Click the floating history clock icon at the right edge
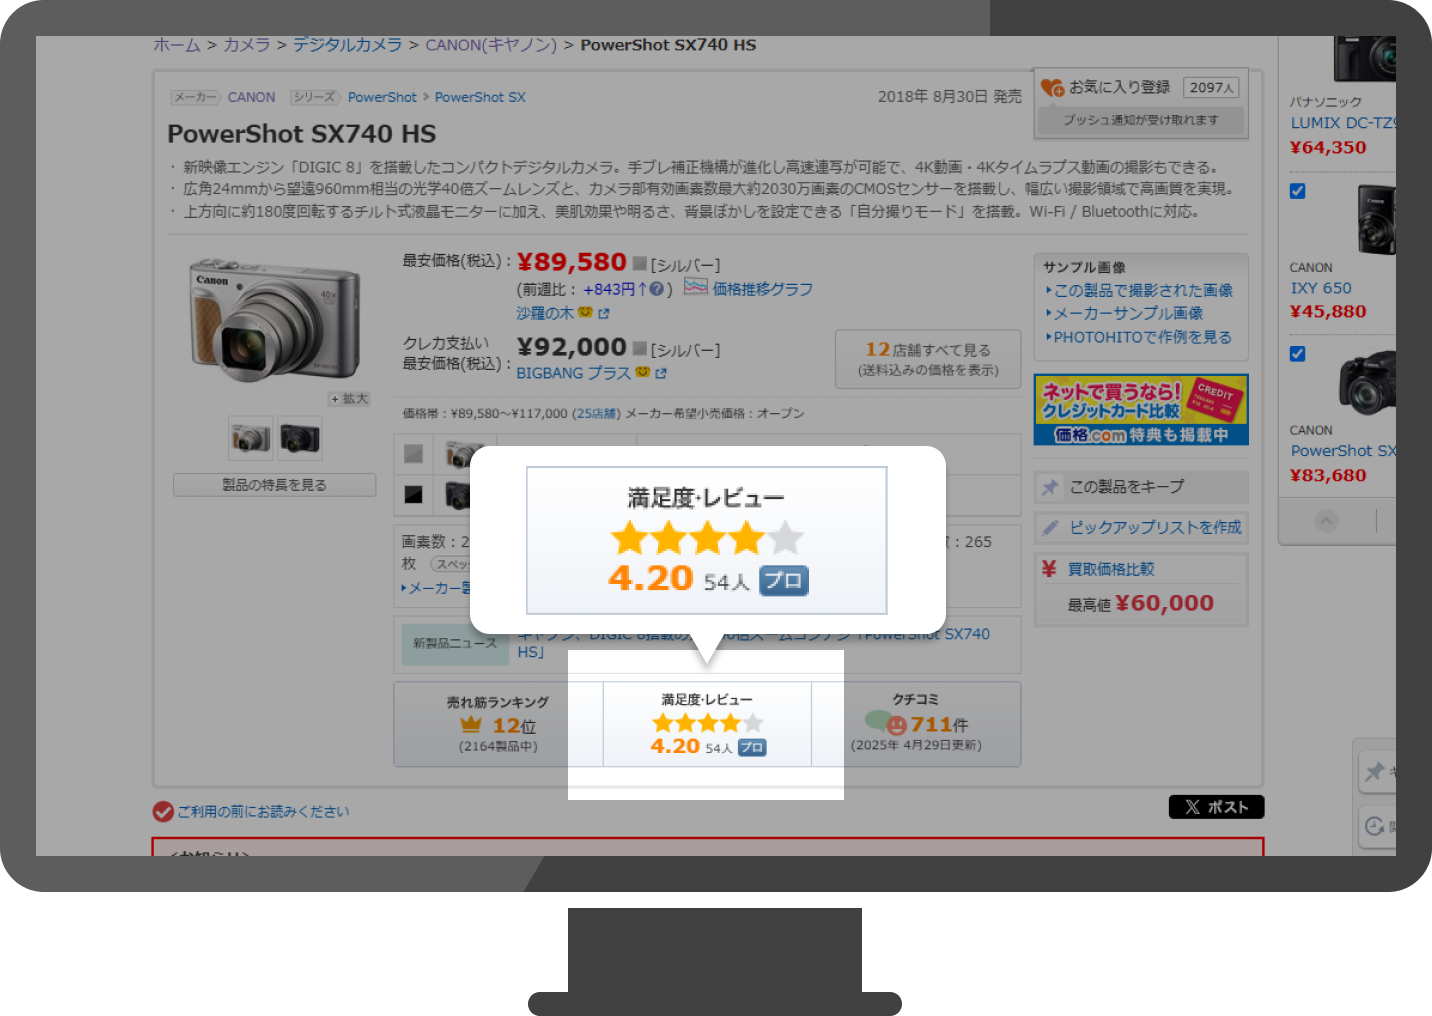 coord(1375,826)
